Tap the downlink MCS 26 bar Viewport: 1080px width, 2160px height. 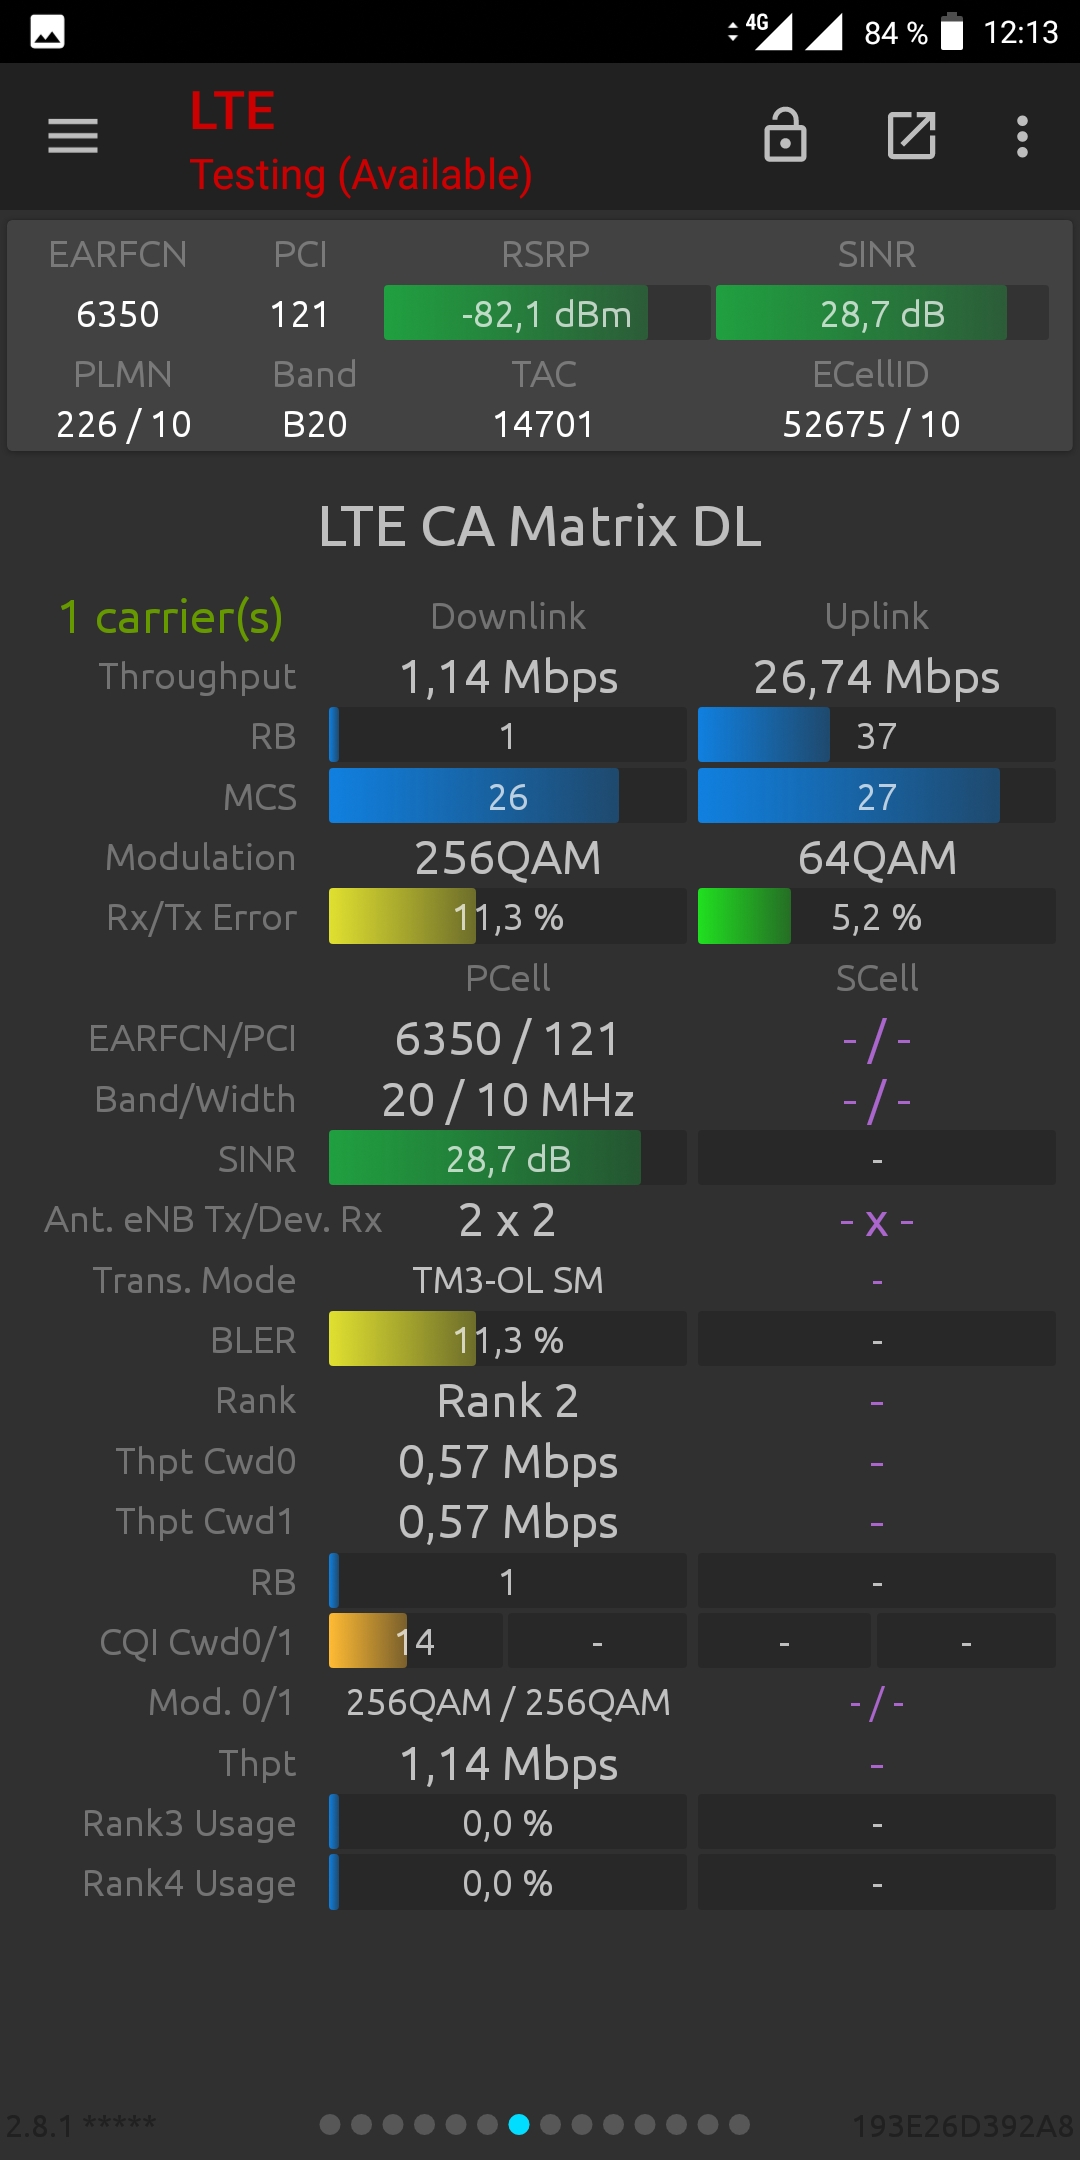[x=507, y=796]
